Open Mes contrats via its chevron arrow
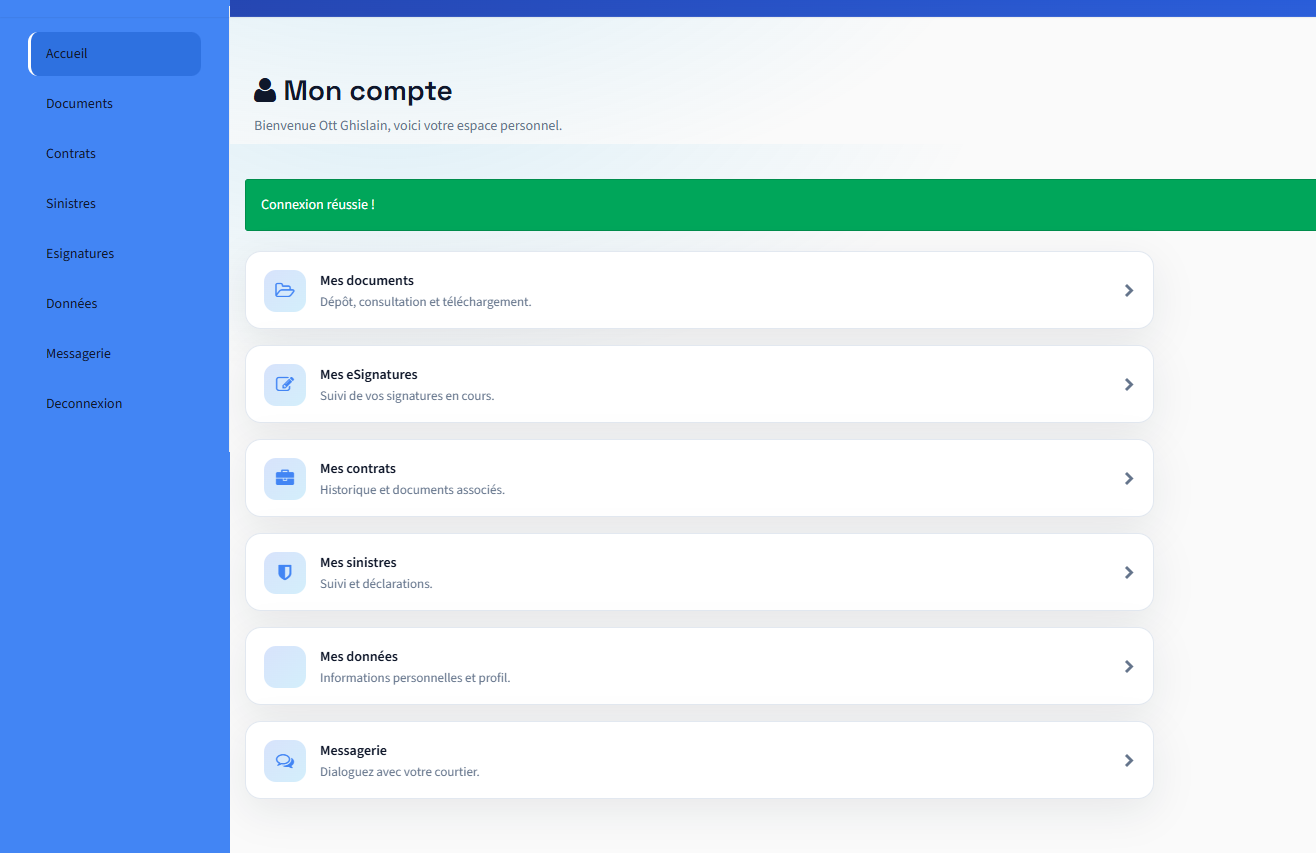This screenshot has width=1316, height=853. (x=1129, y=478)
